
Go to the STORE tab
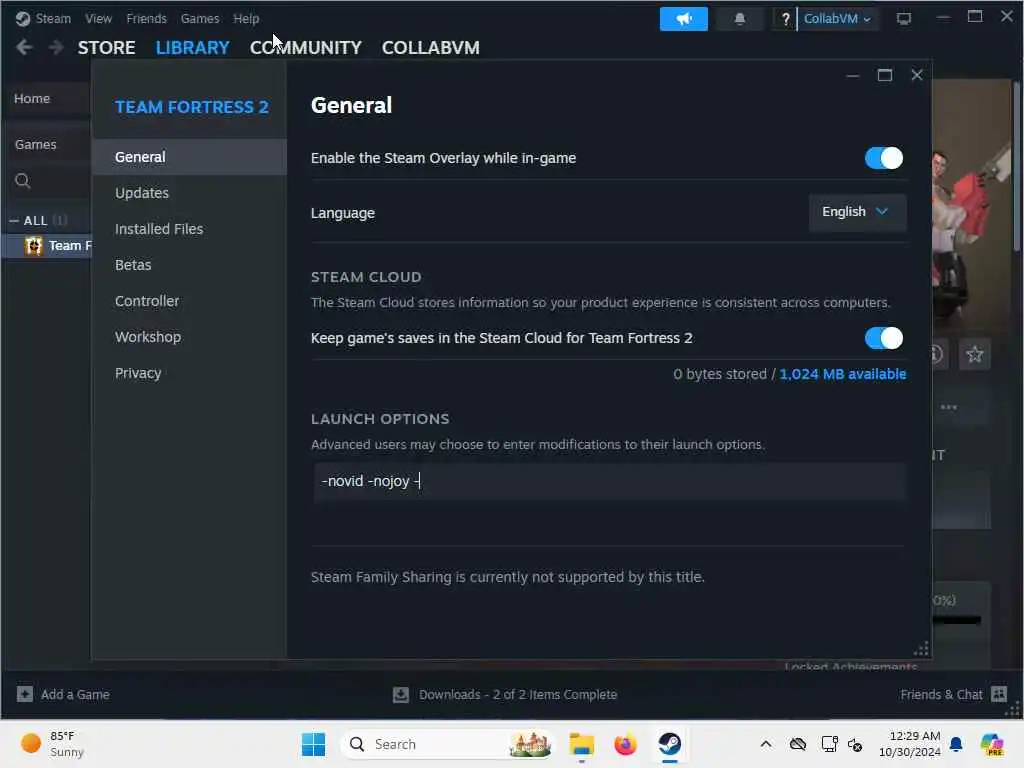click(x=106, y=48)
